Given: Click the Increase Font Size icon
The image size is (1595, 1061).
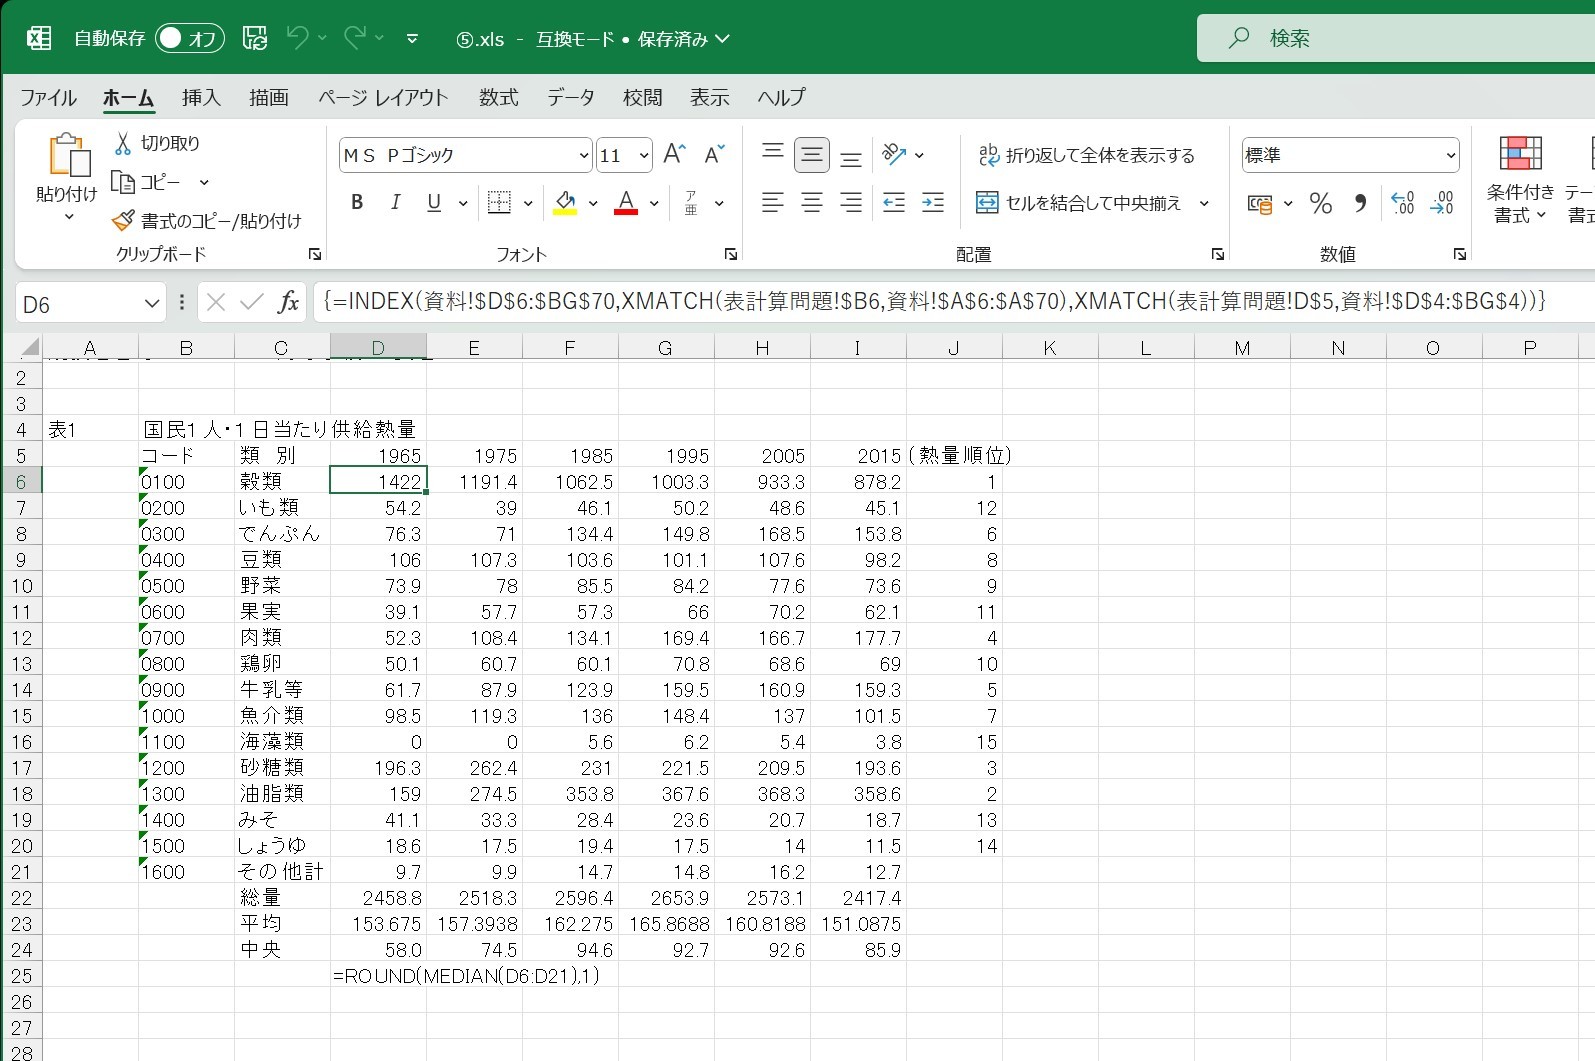Looking at the screenshot, I should tap(674, 154).
